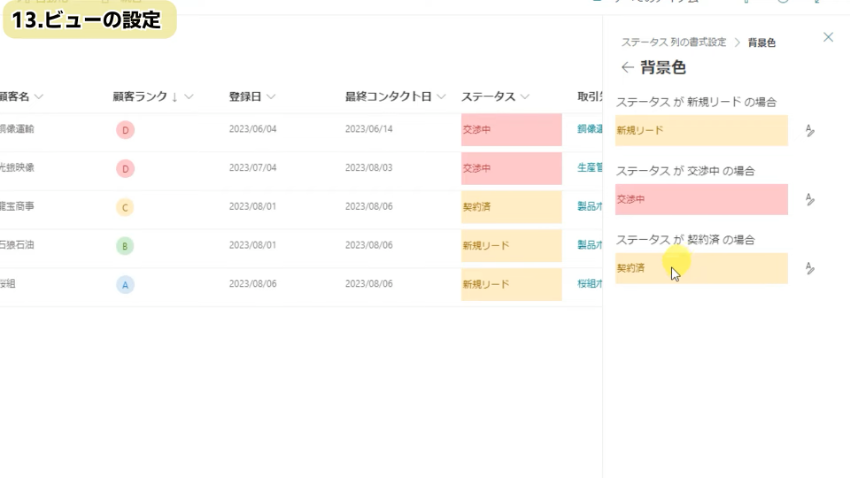This screenshot has width=850, height=478.
Task: Choose the 新規リード background color bar in the panel
Action: (x=701, y=130)
